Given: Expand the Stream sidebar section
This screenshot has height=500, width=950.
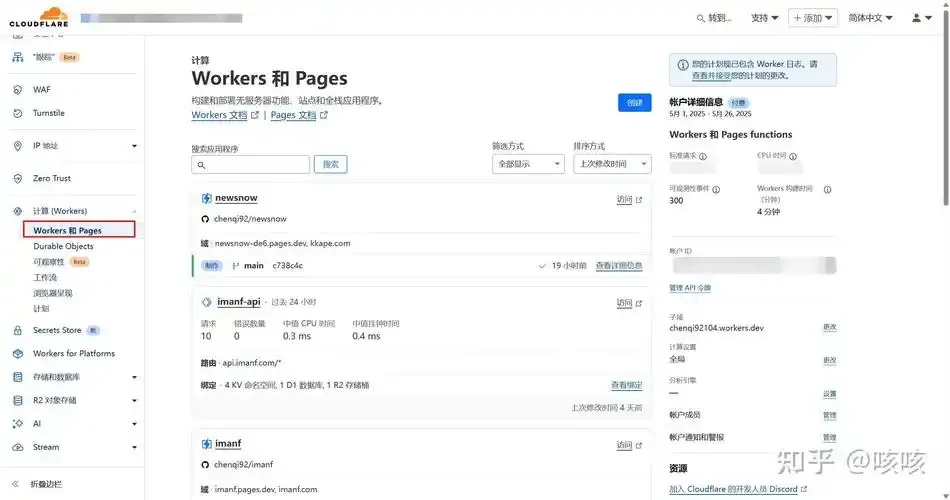Looking at the screenshot, I should tap(135, 447).
